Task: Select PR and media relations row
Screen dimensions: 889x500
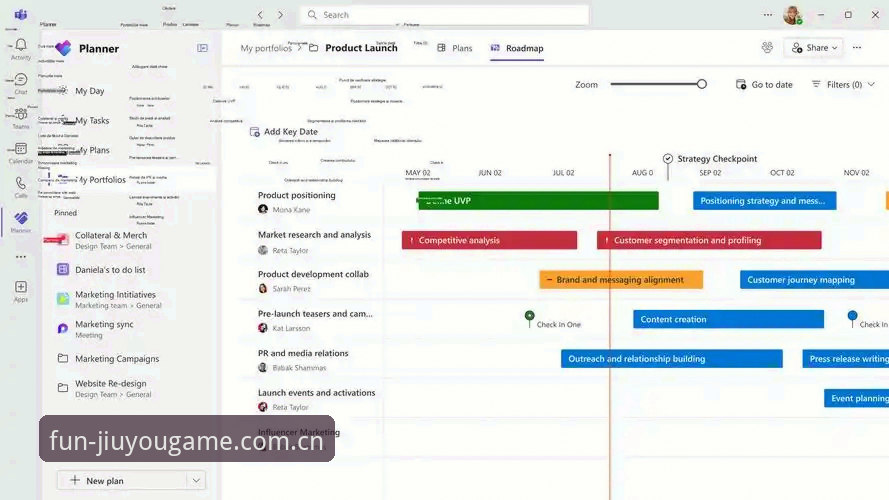Action: click(303, 353)
